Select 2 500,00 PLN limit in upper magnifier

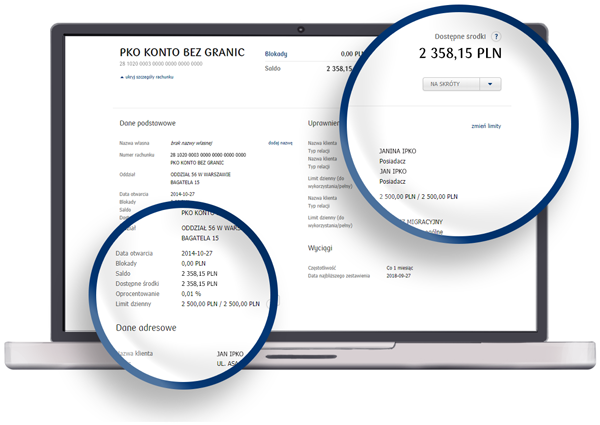coord(419,197)
